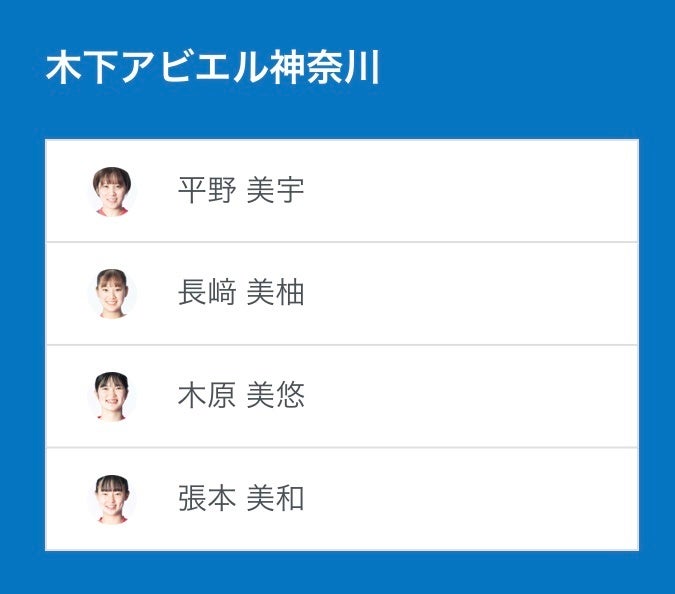The image size is (675, 594).
Task: Open the profile picture next to 長﨑 美柚
Action: coord(112,294)
